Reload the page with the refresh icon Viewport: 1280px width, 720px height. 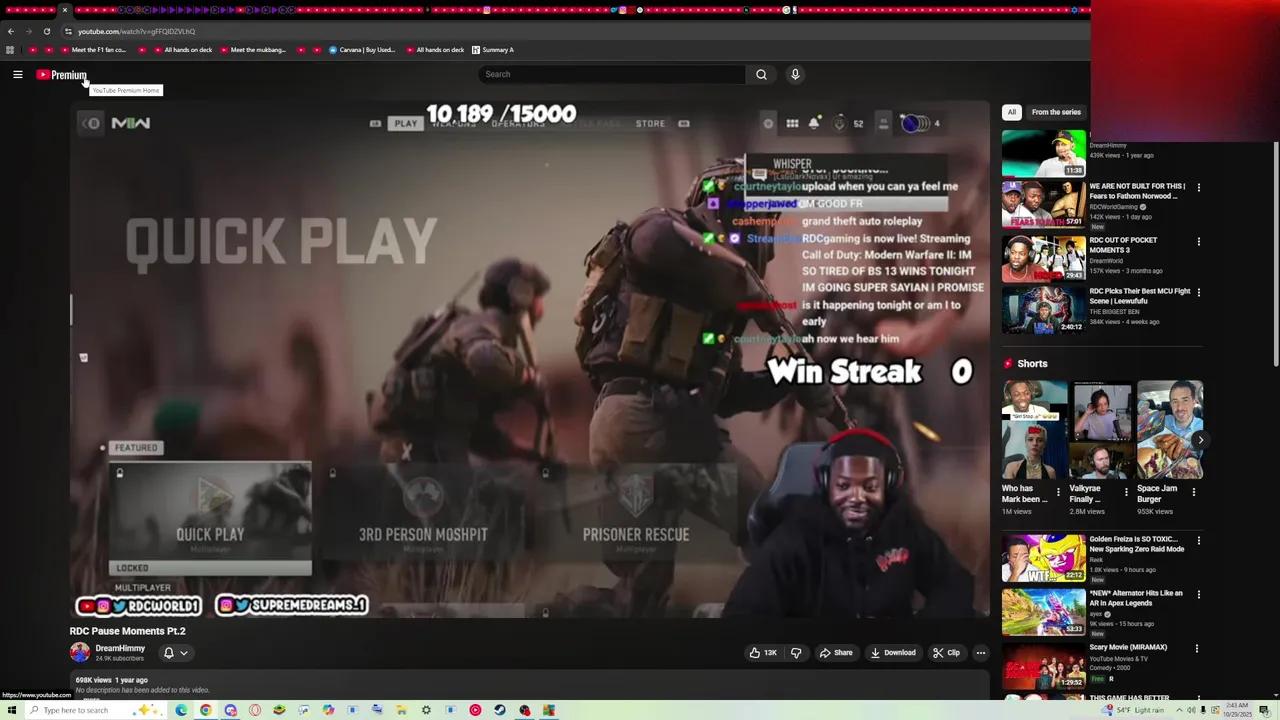(x=46, y=31)
